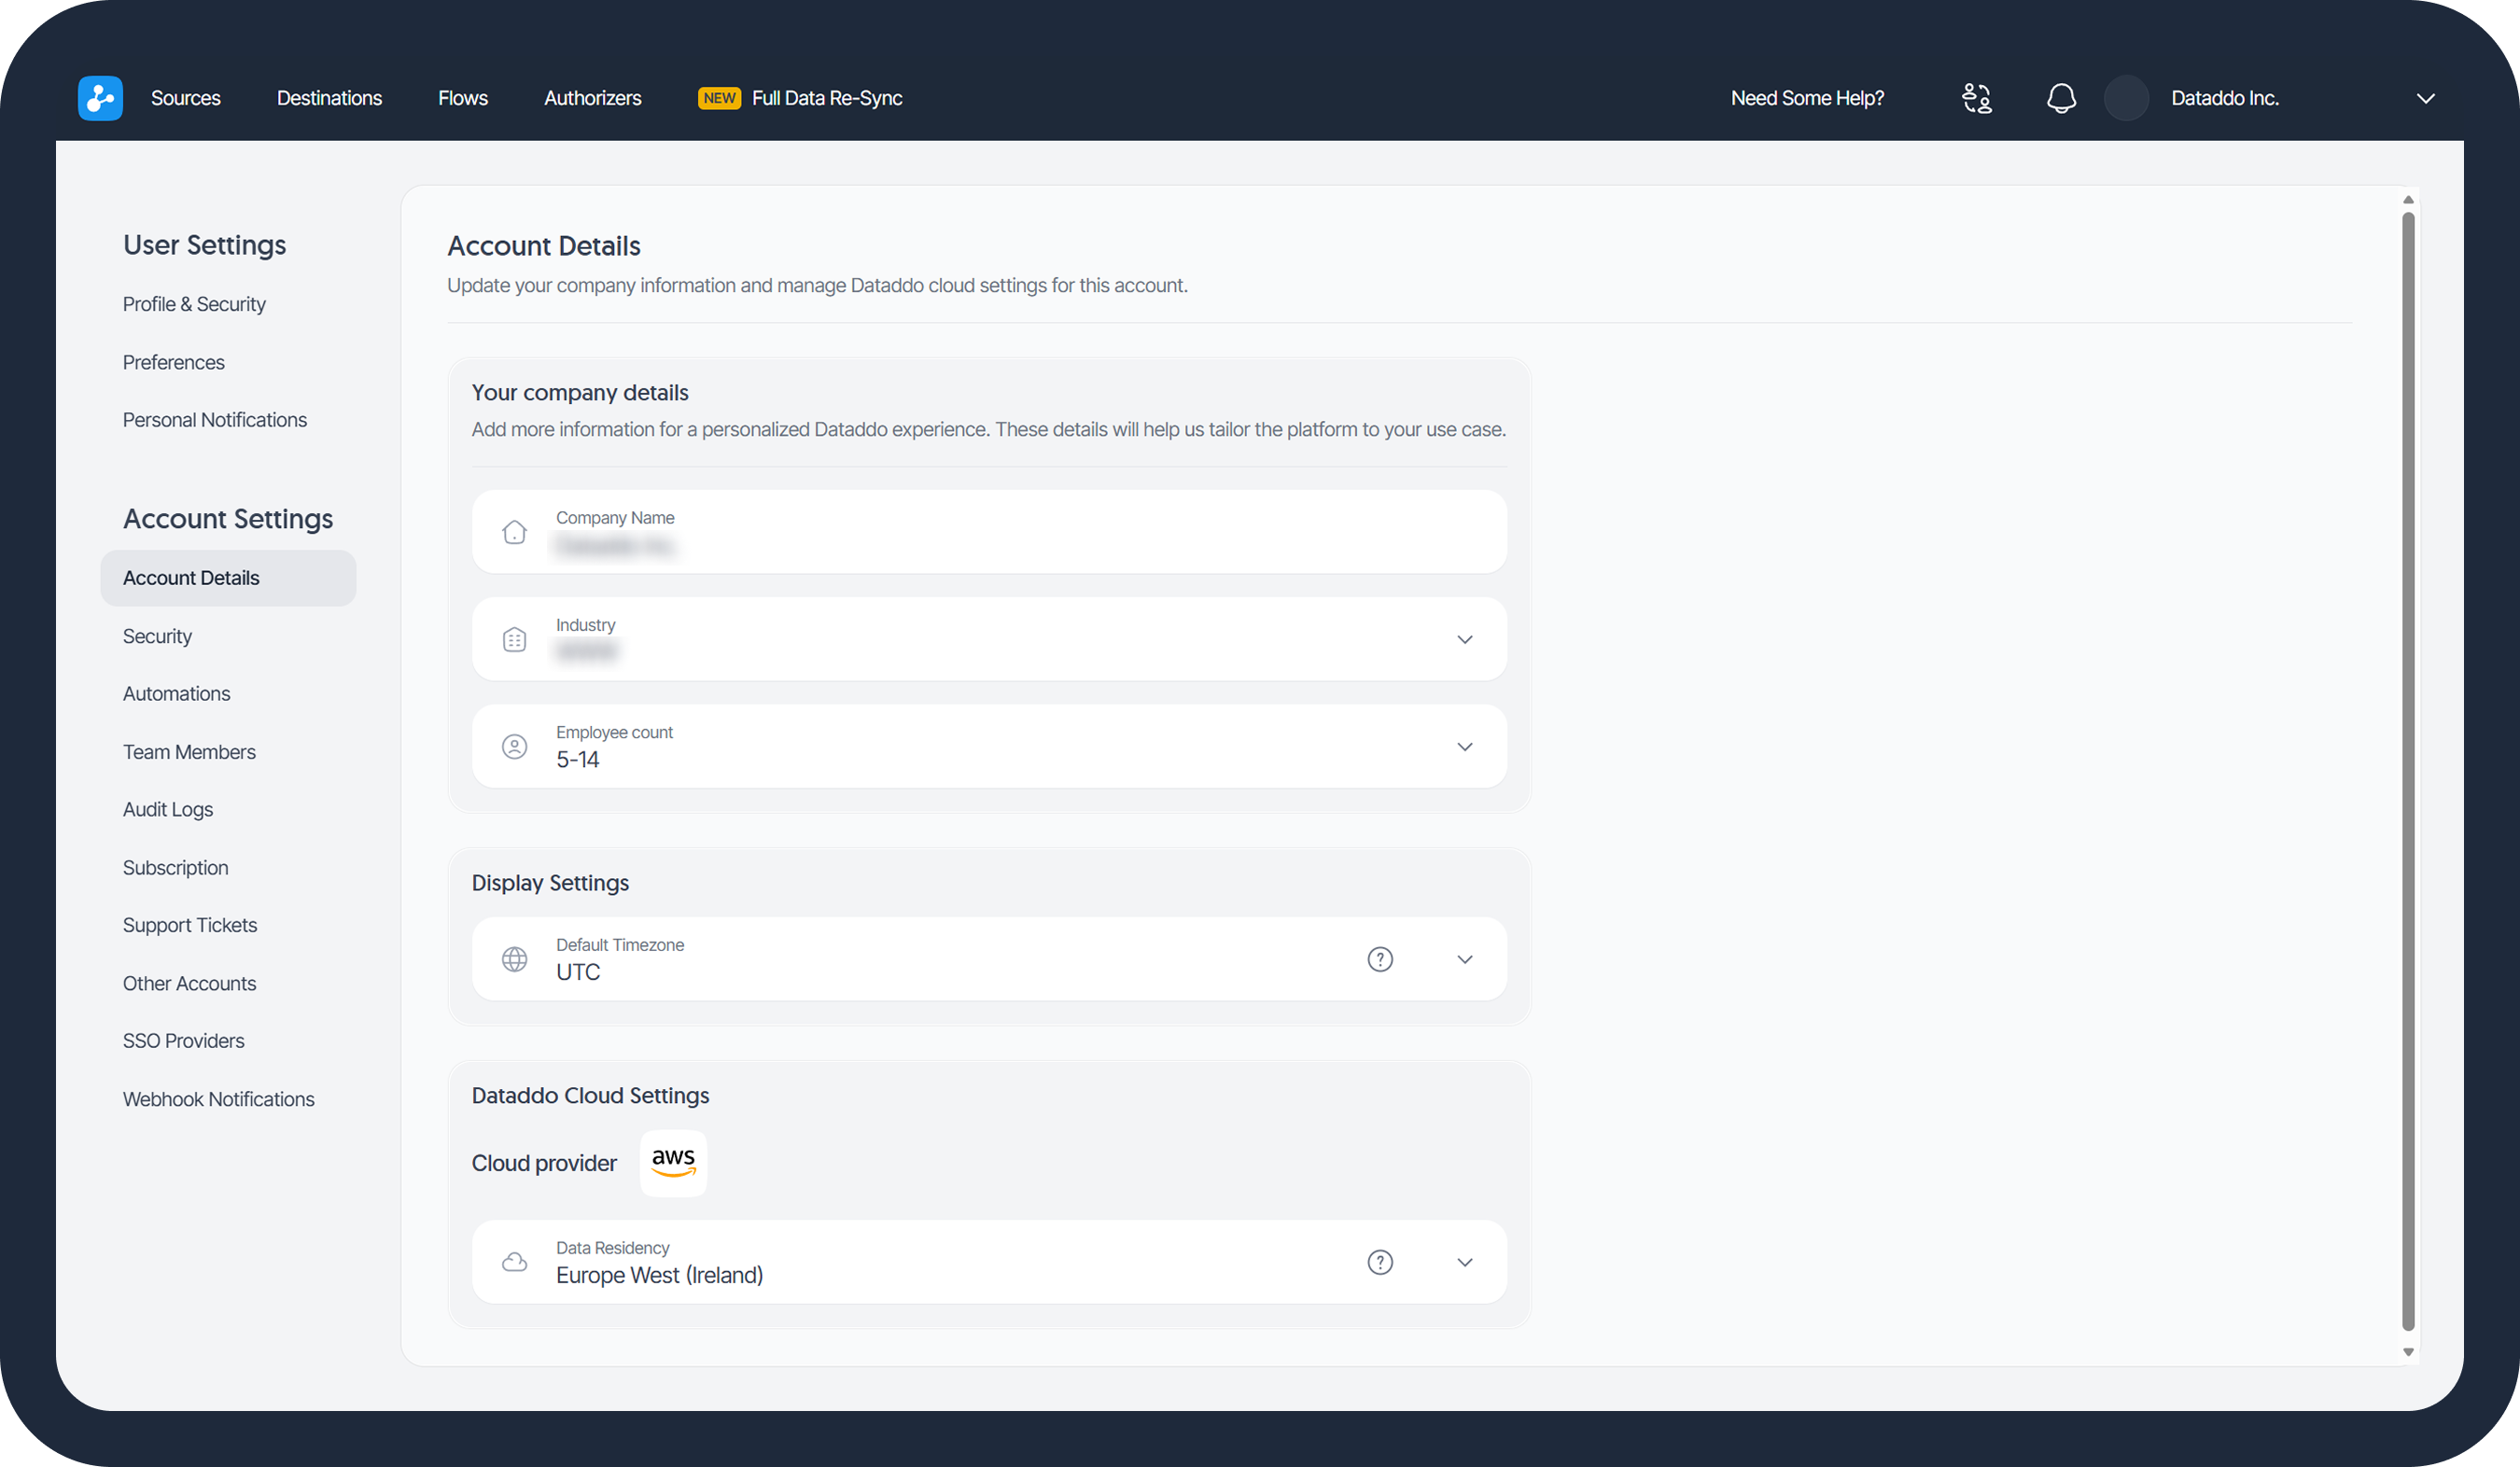Switch to the Destinations tab
The width and height of the screenshot is (2520, 1467).
tap(329, 98)
